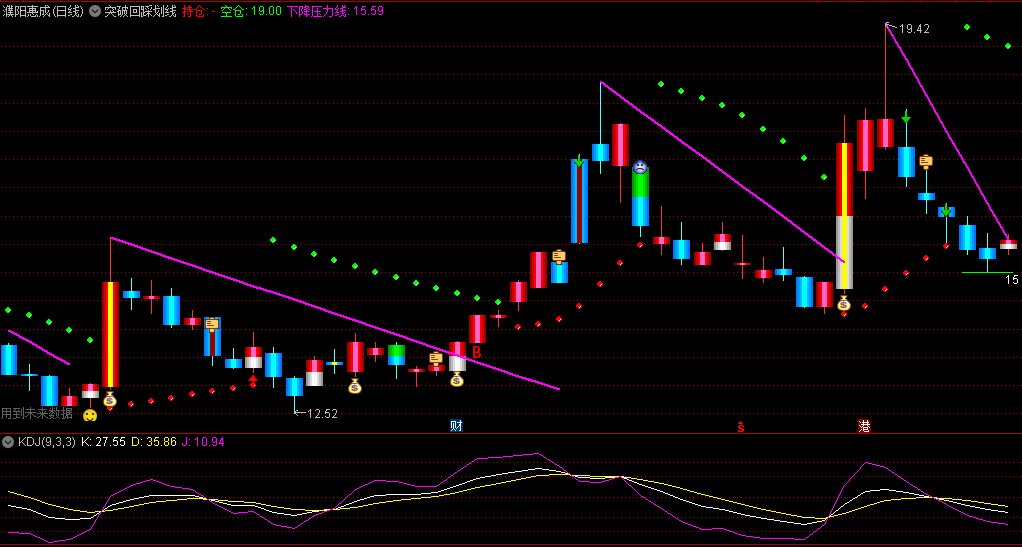Click the money bag directly above 财 marker
This screenshot has height=547, width=1022.
point(457,379)
